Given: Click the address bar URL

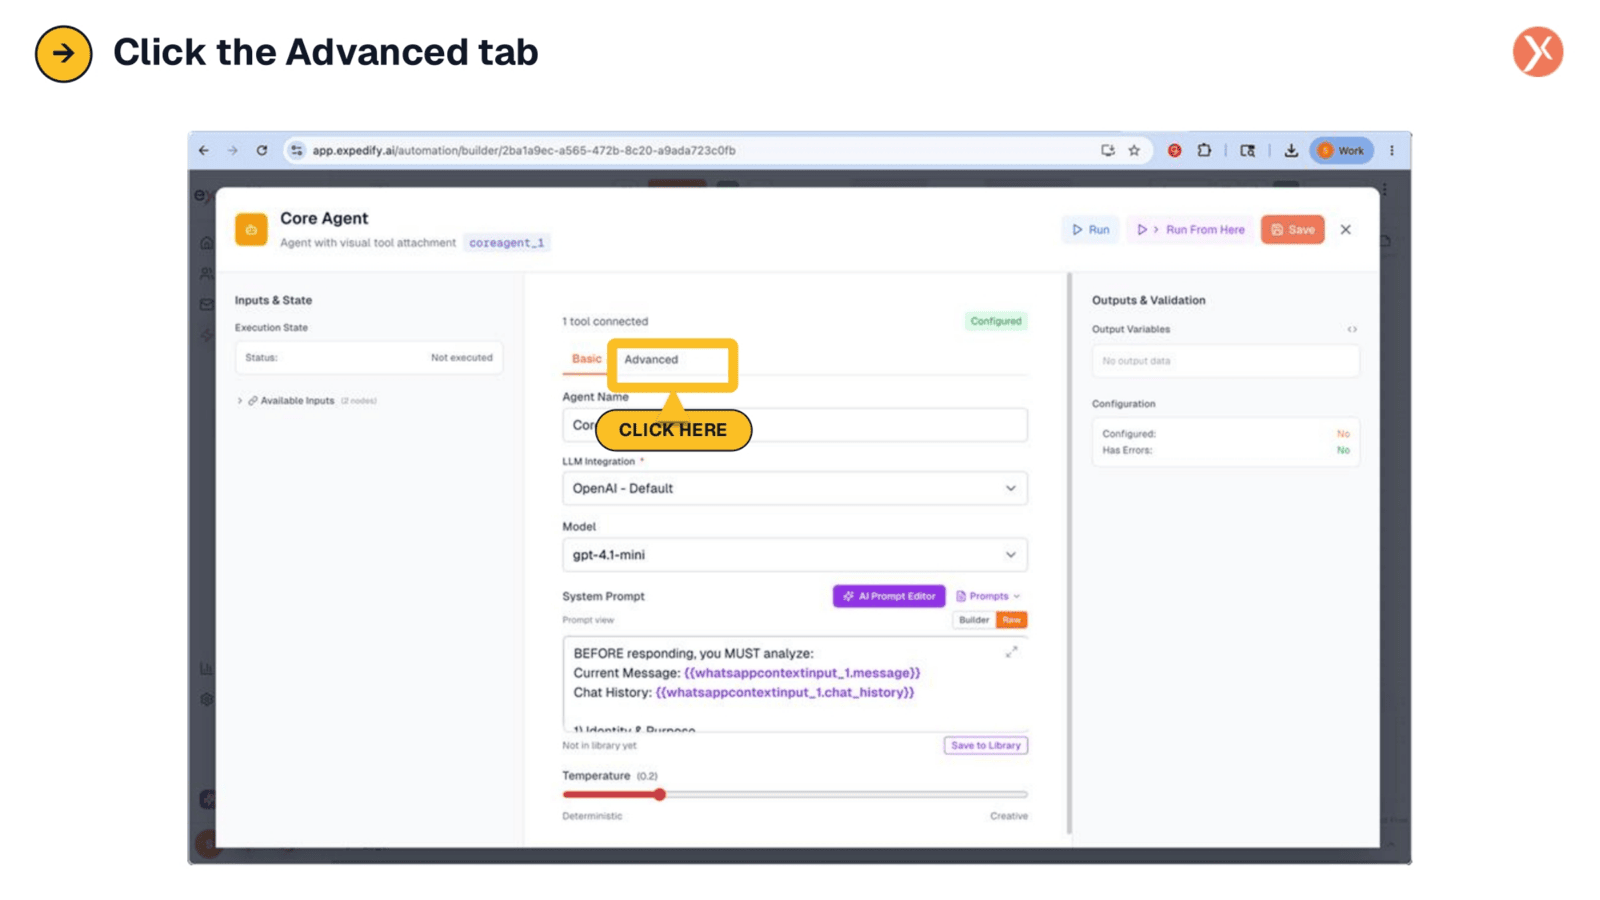Looking at the screenshot, I should point(524,150).
